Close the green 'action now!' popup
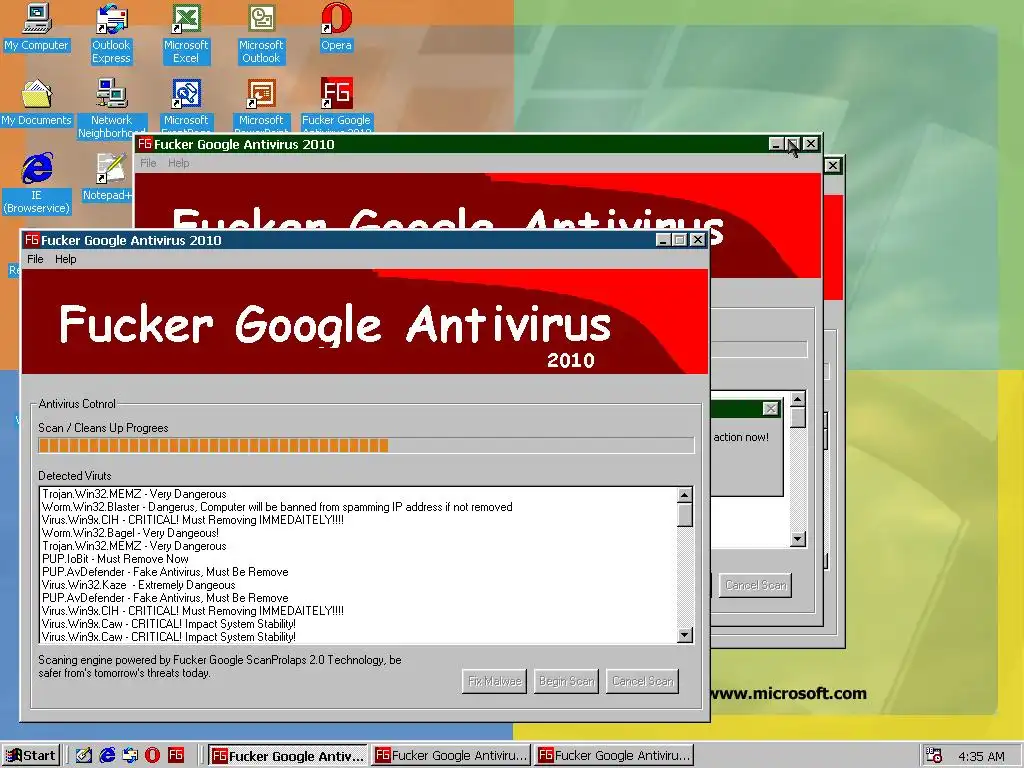Screen dimensions: 1024x768 click(x=771, y=409)
